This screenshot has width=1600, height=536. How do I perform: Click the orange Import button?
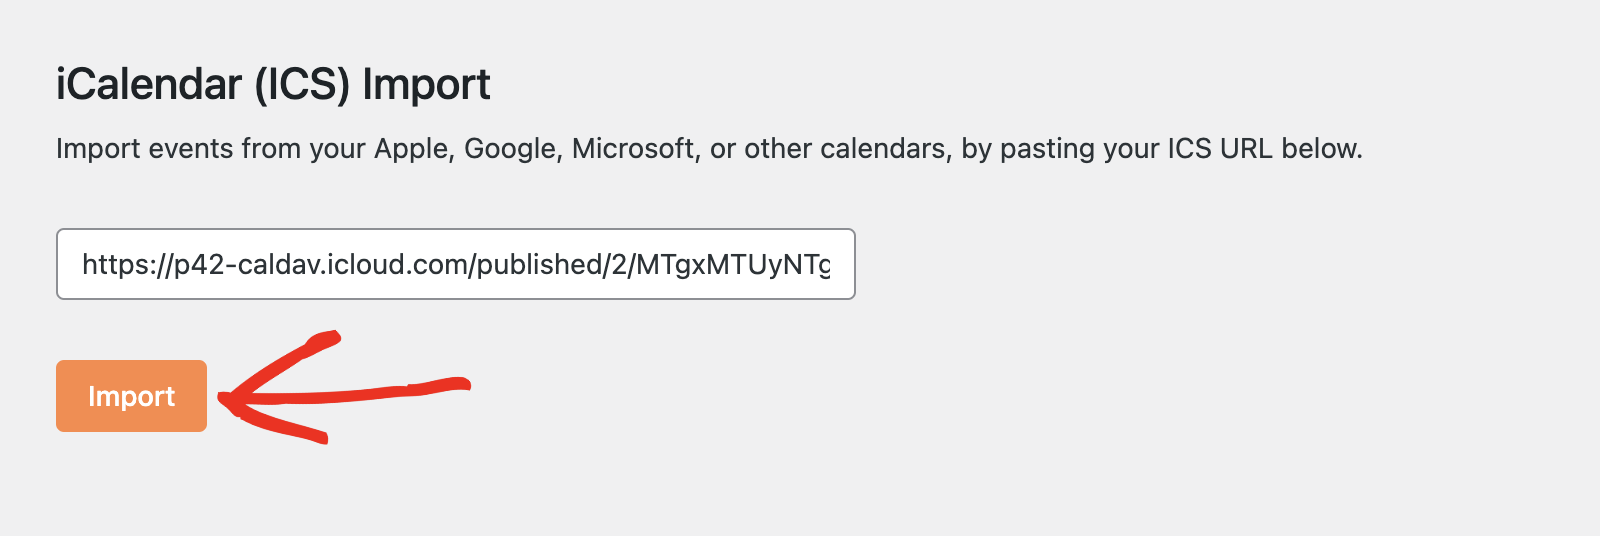pyautogui.click(x=131, y=396)
